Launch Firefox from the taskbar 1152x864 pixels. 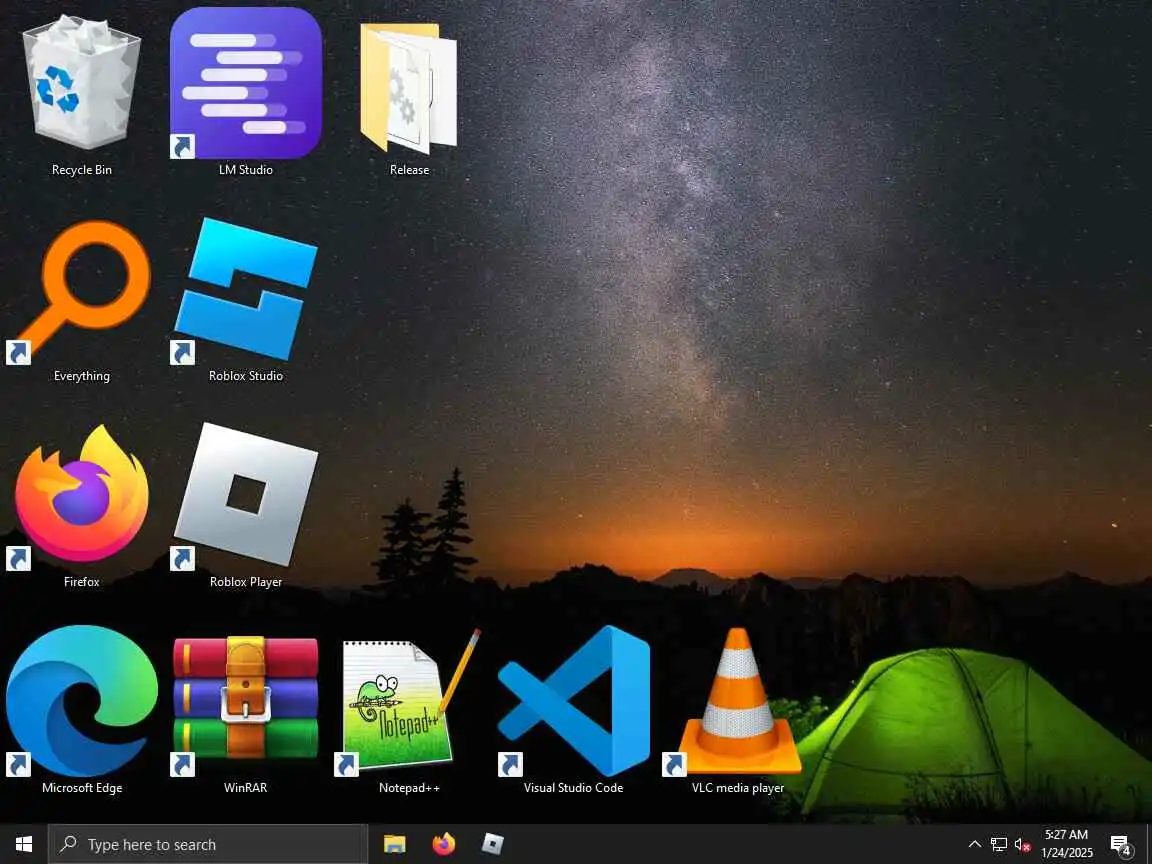tap(444, 844)
